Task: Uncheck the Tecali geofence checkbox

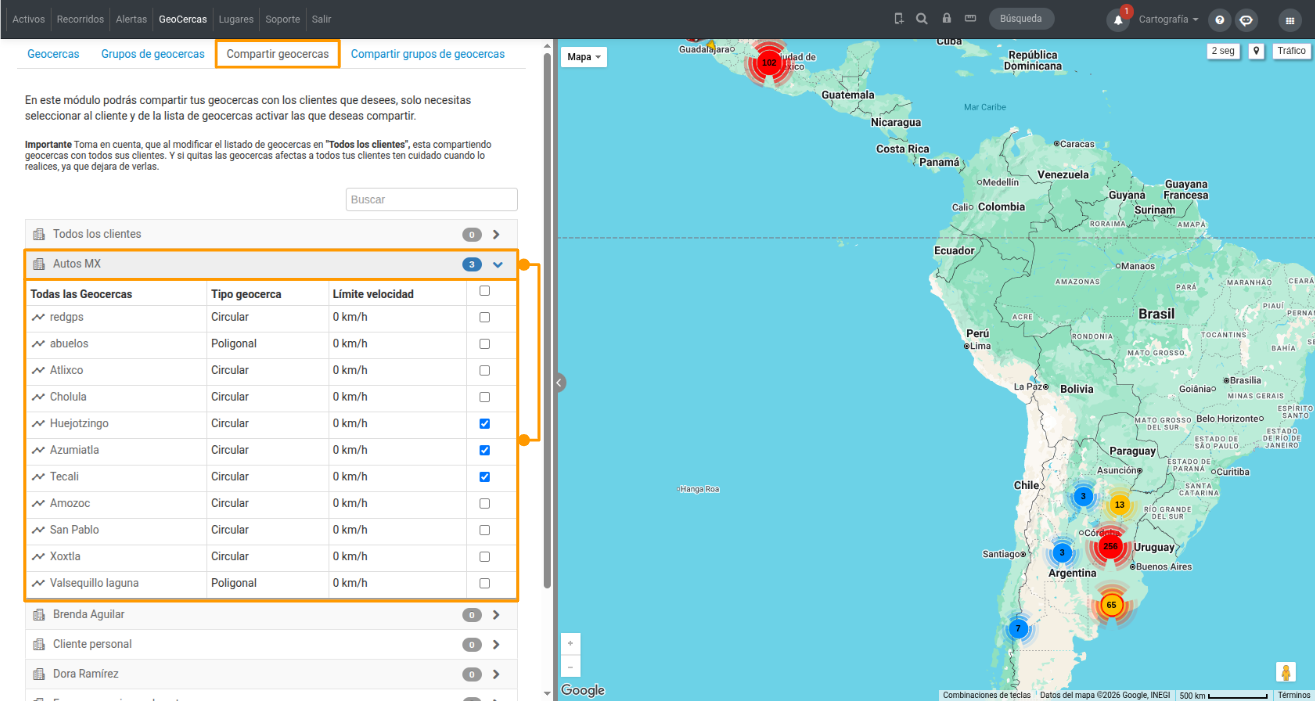Action: [x=485, y=477]
